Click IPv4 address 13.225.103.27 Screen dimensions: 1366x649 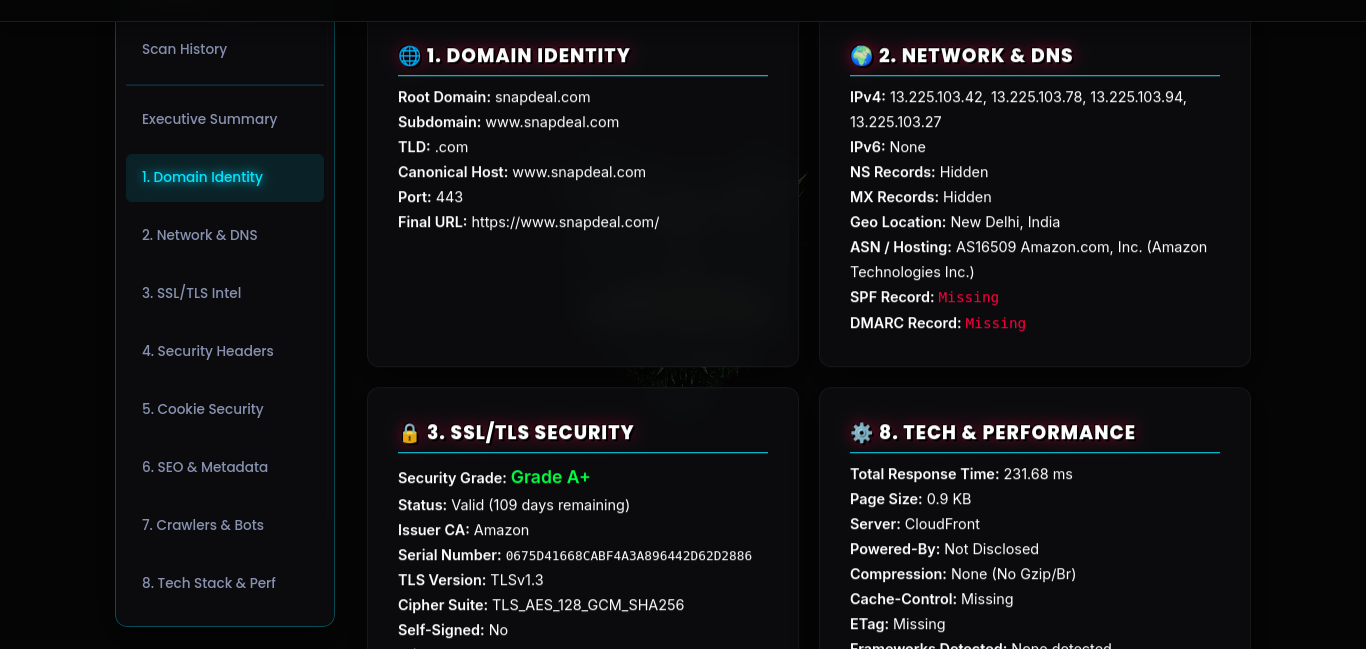pos(896,122)
